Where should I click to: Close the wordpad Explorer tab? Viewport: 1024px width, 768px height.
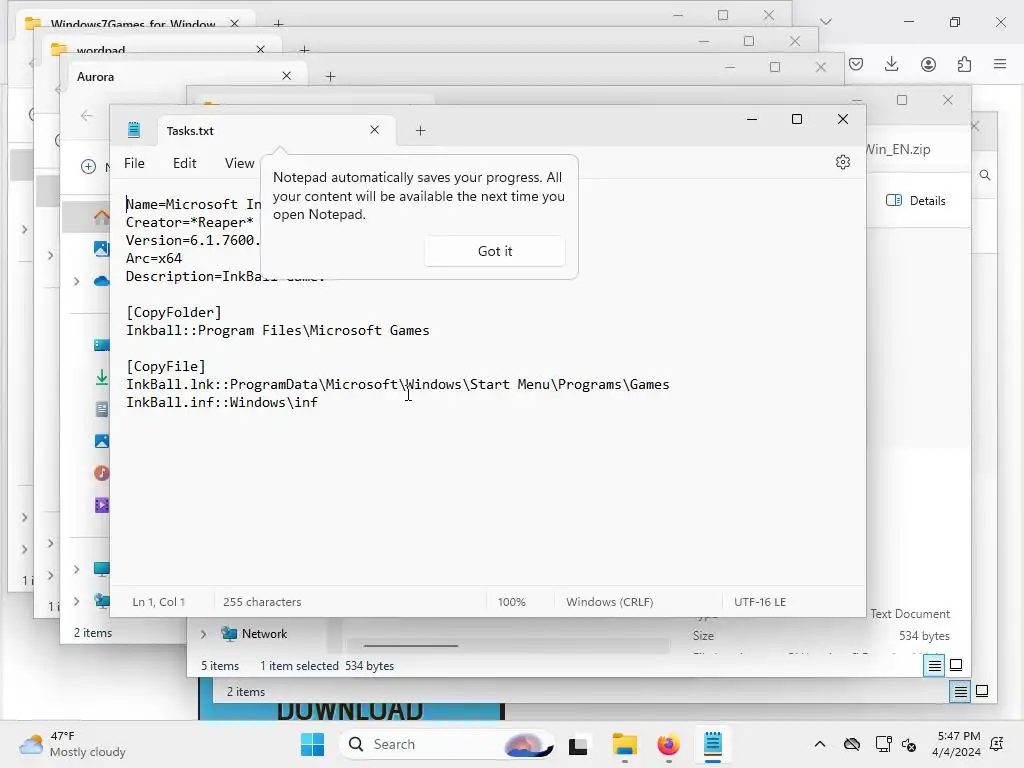[260, 50]
